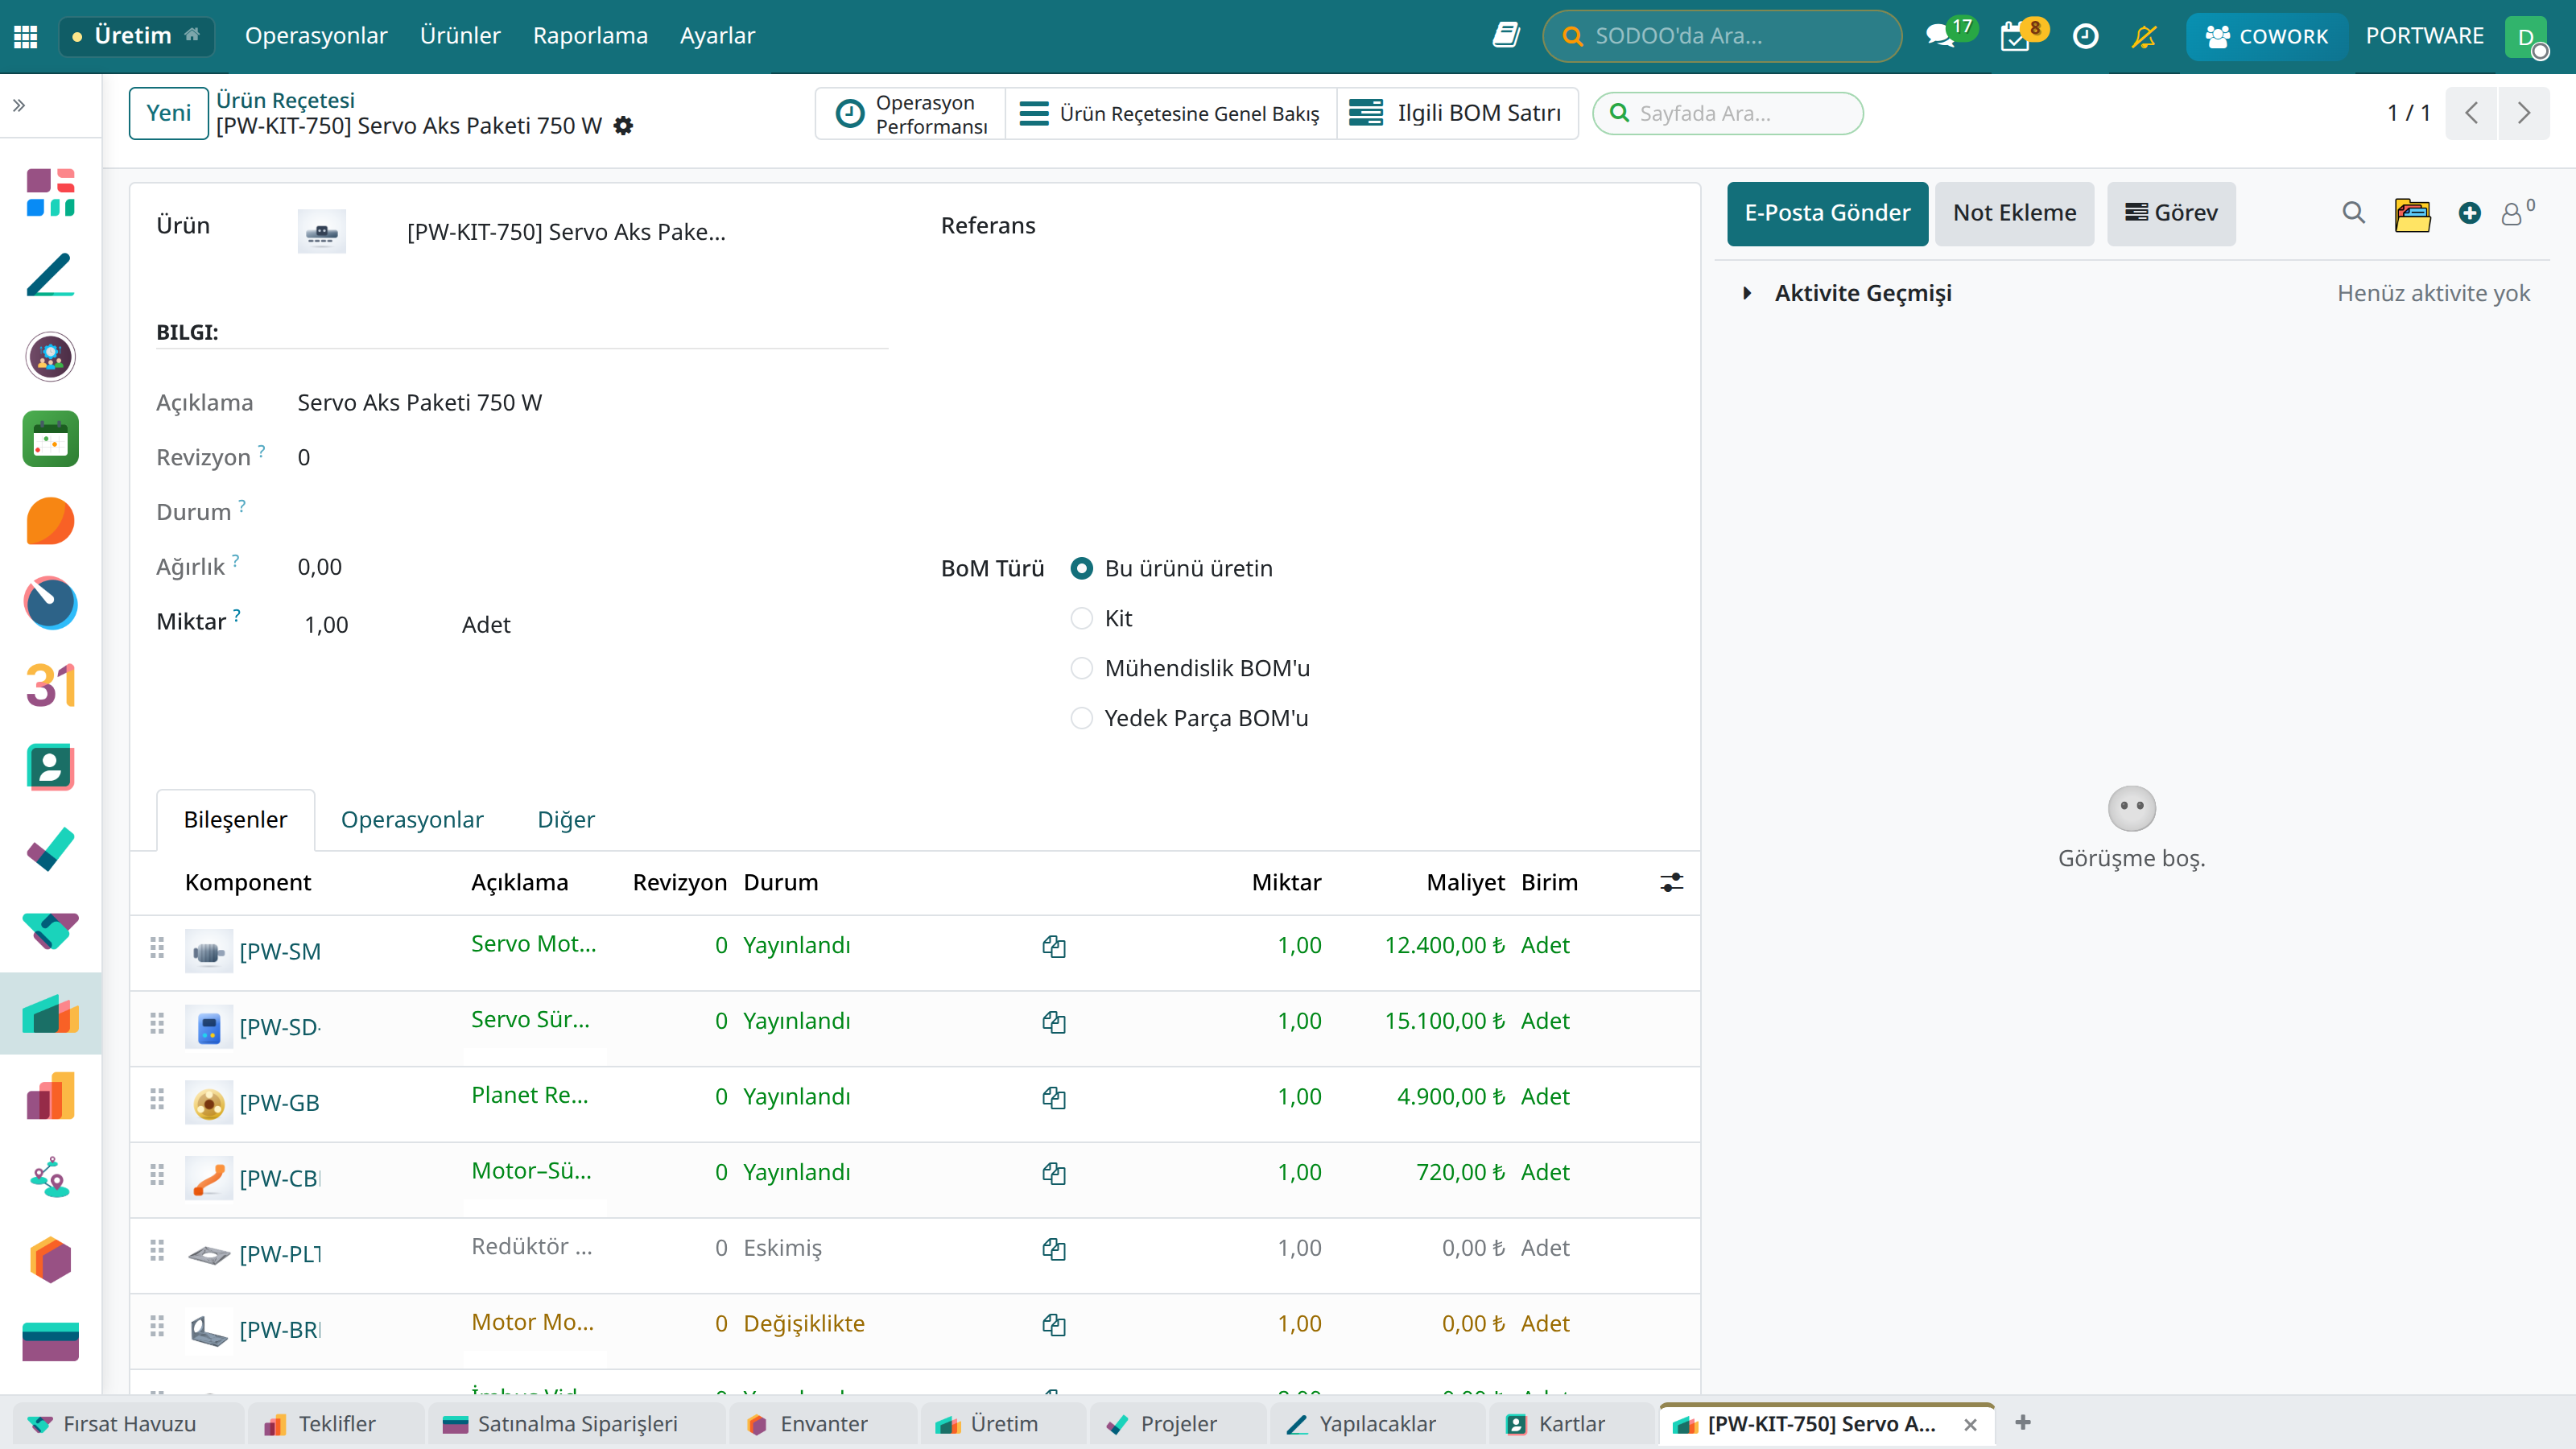Click the Sayfada Ara search field
Screen dimensions: 2576x1449
click(x=1727, y=113)
